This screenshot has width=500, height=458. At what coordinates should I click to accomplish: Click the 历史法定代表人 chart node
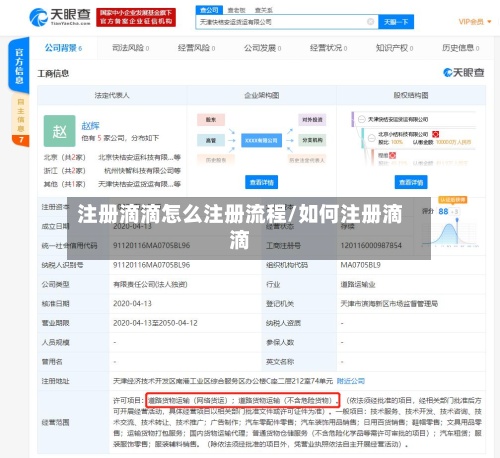(307, 160)
